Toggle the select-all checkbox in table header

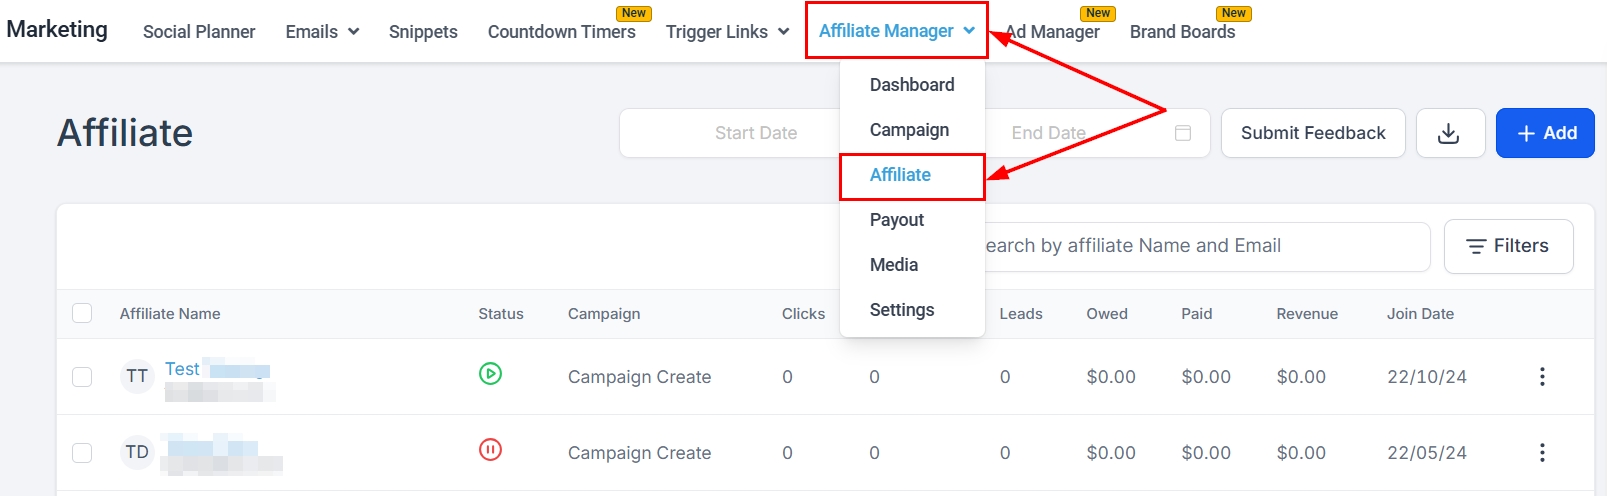click(82, 313)
